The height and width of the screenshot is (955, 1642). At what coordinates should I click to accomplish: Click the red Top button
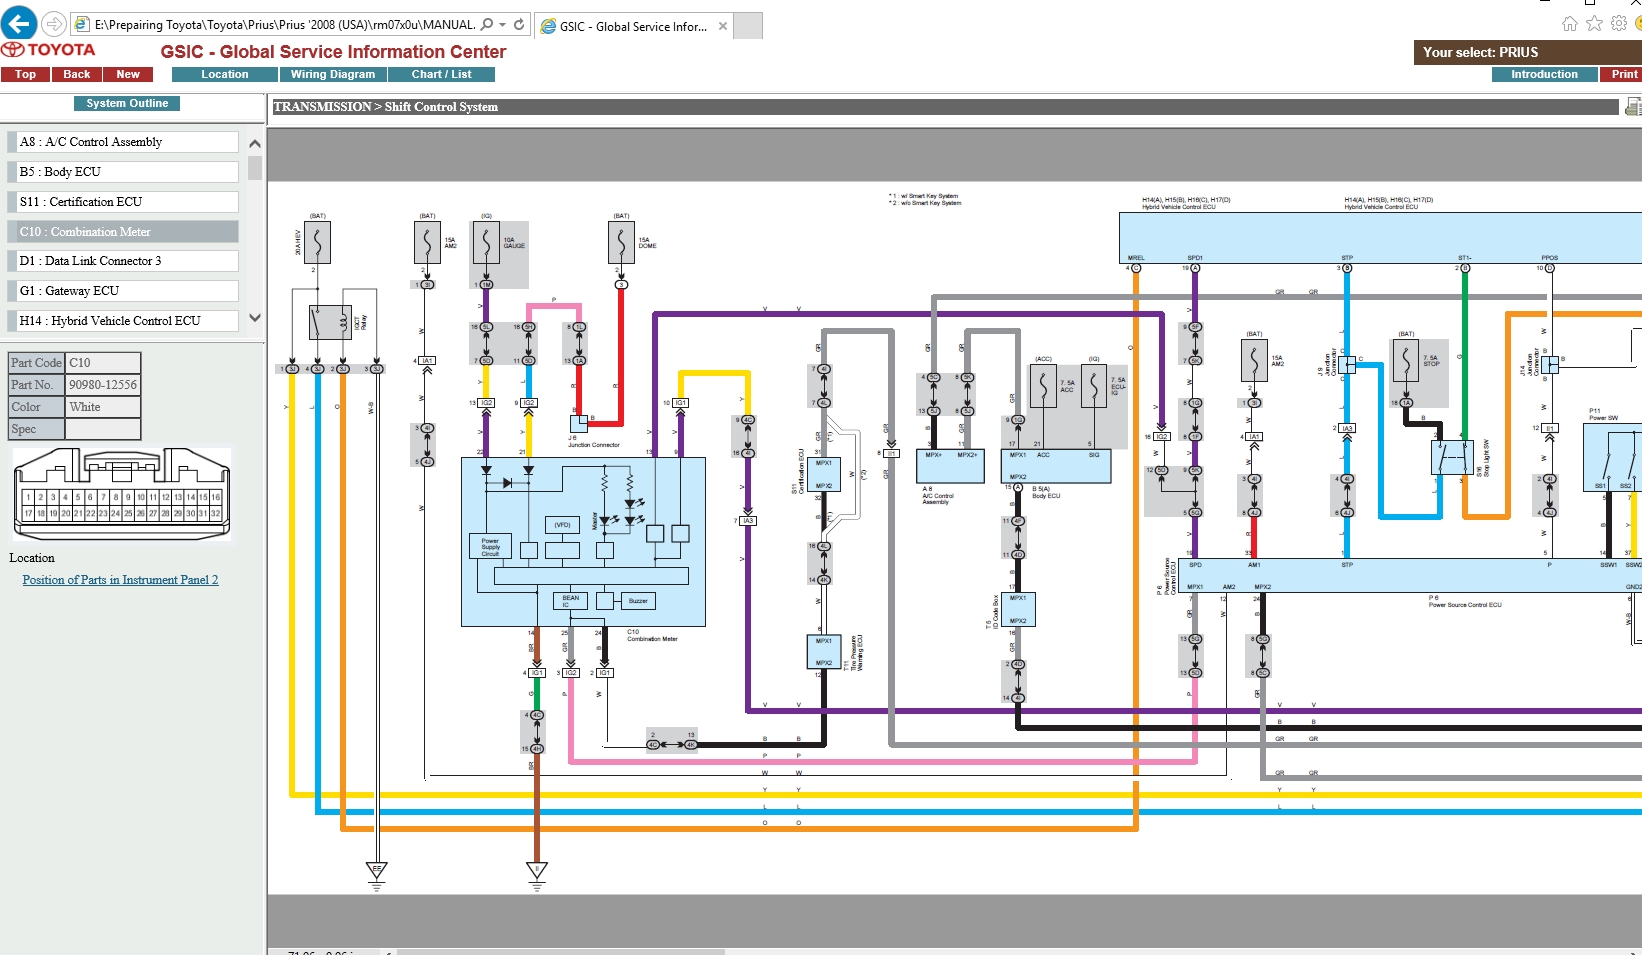25,74
